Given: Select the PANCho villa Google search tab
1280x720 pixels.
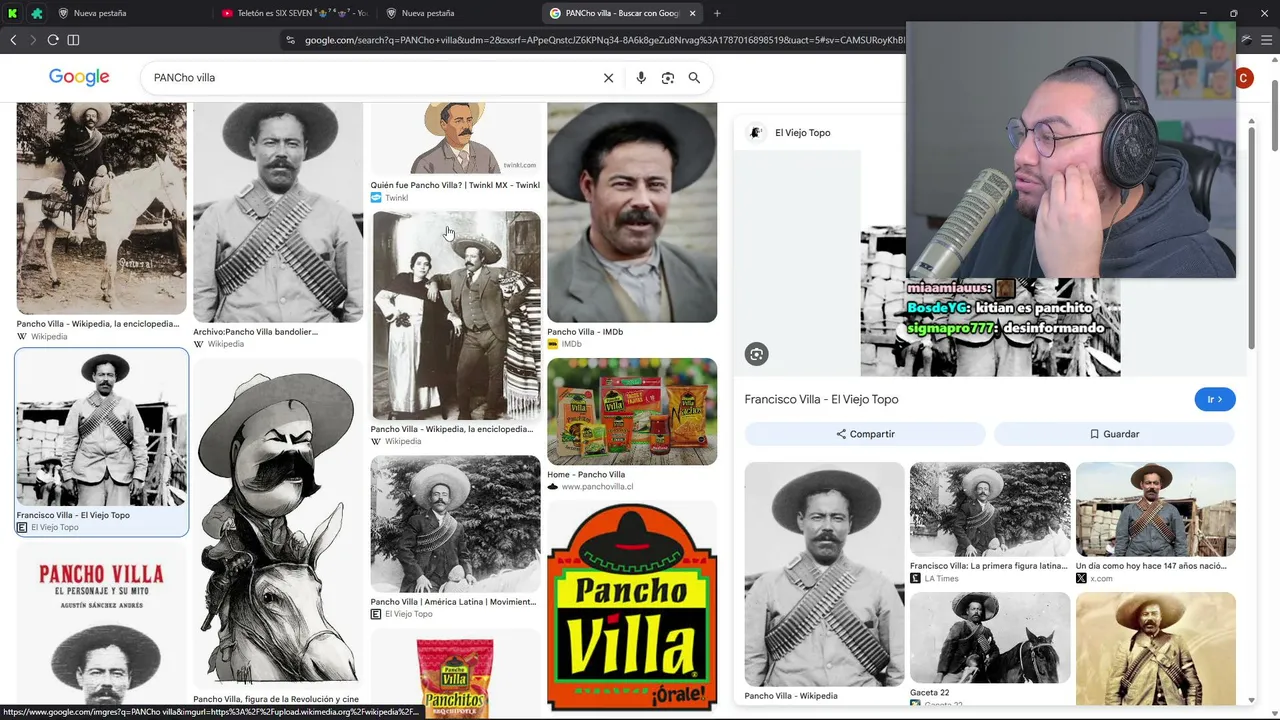Looking at the screenshot, I should click(x=622, y=13).
